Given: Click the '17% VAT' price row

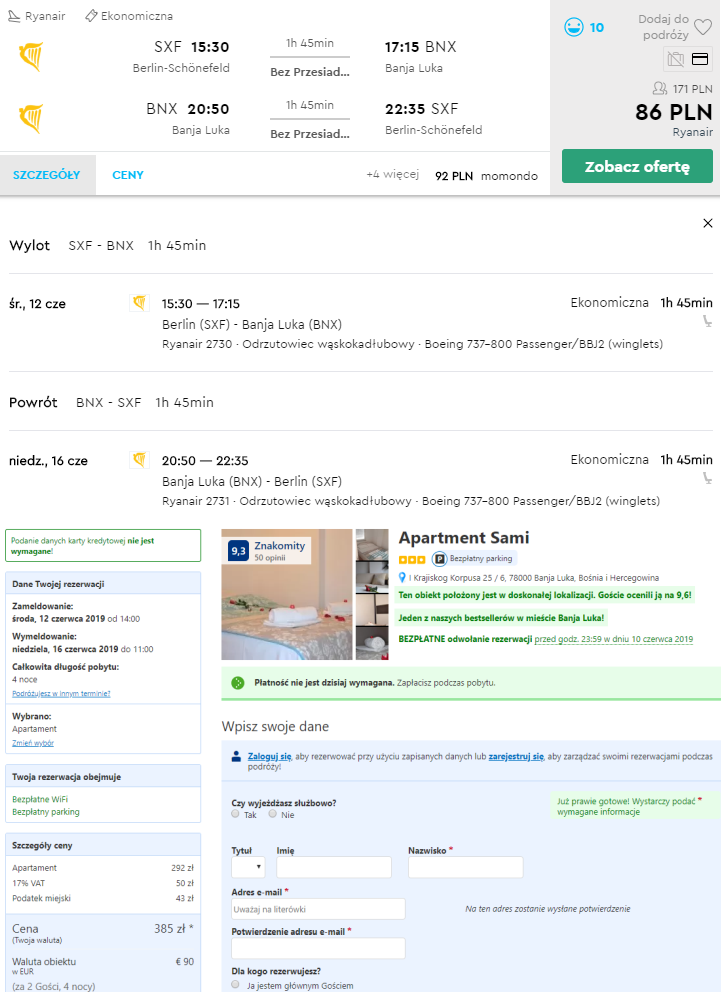Looking at the screenshot, I should pos(103,883).
